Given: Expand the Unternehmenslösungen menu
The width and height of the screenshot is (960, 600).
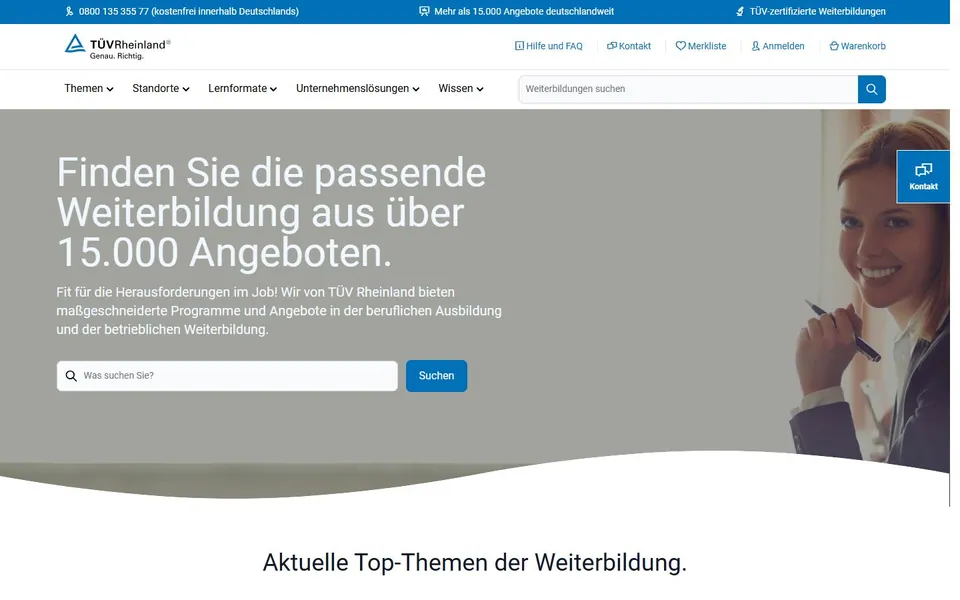Looking at the screenshot, I should 358,89.
